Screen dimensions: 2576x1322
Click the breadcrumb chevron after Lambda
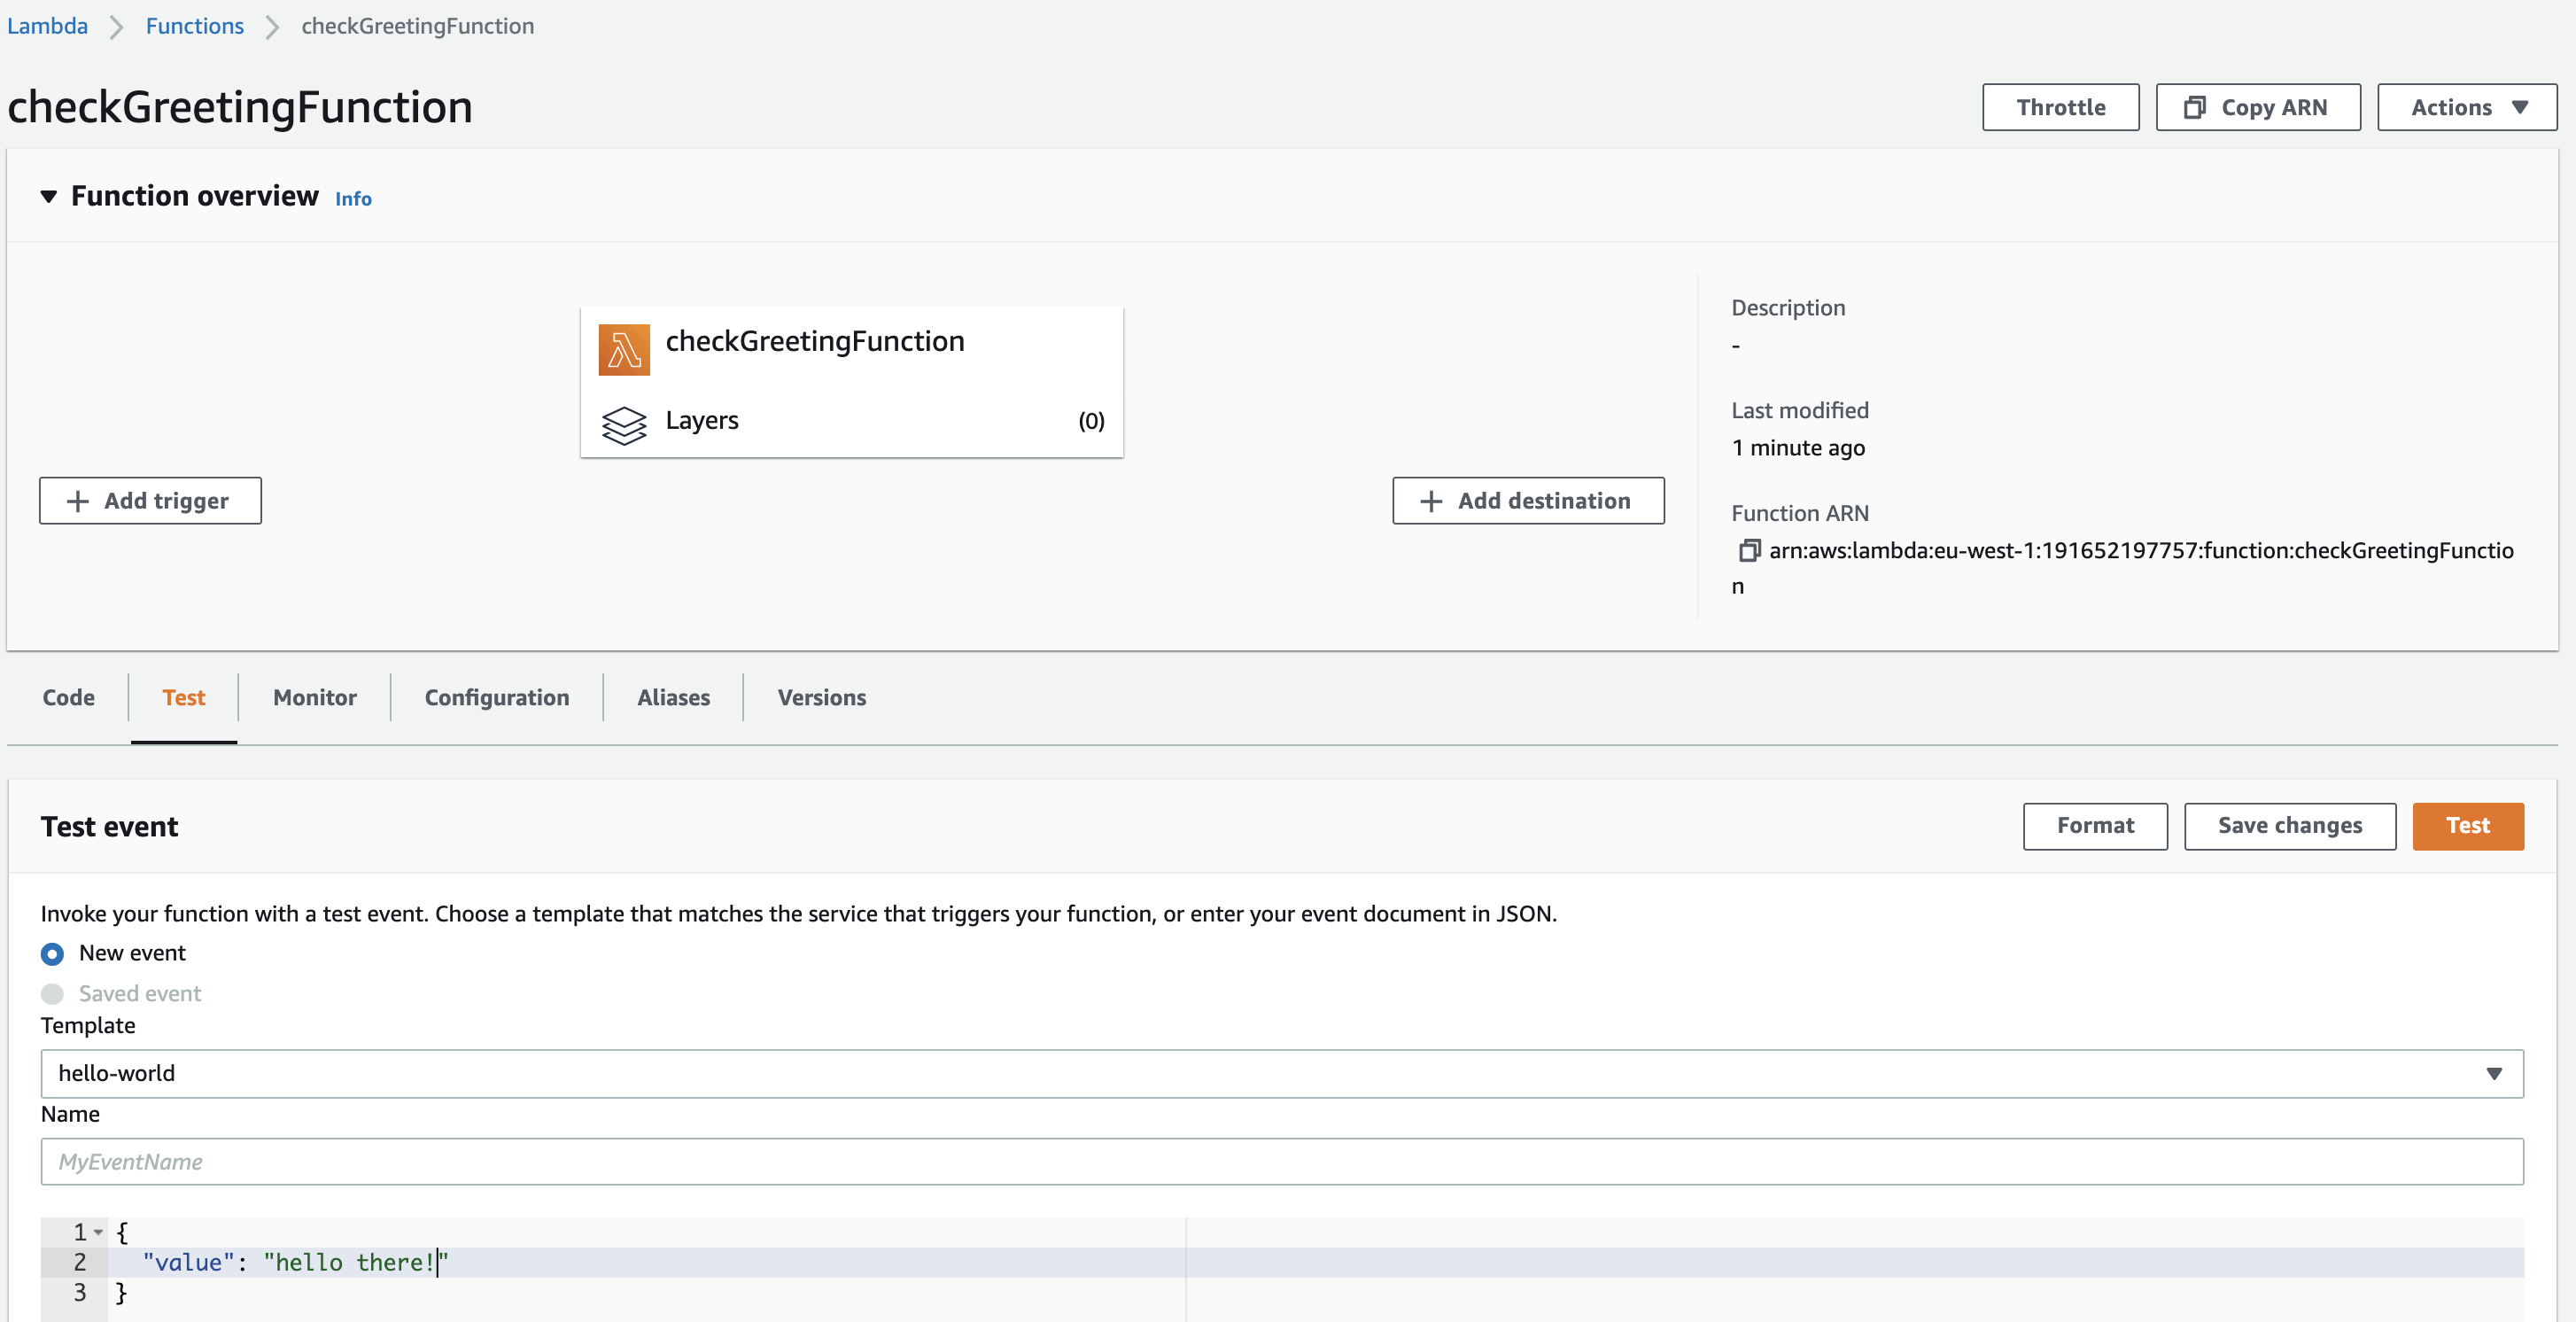tap(117, 27)
